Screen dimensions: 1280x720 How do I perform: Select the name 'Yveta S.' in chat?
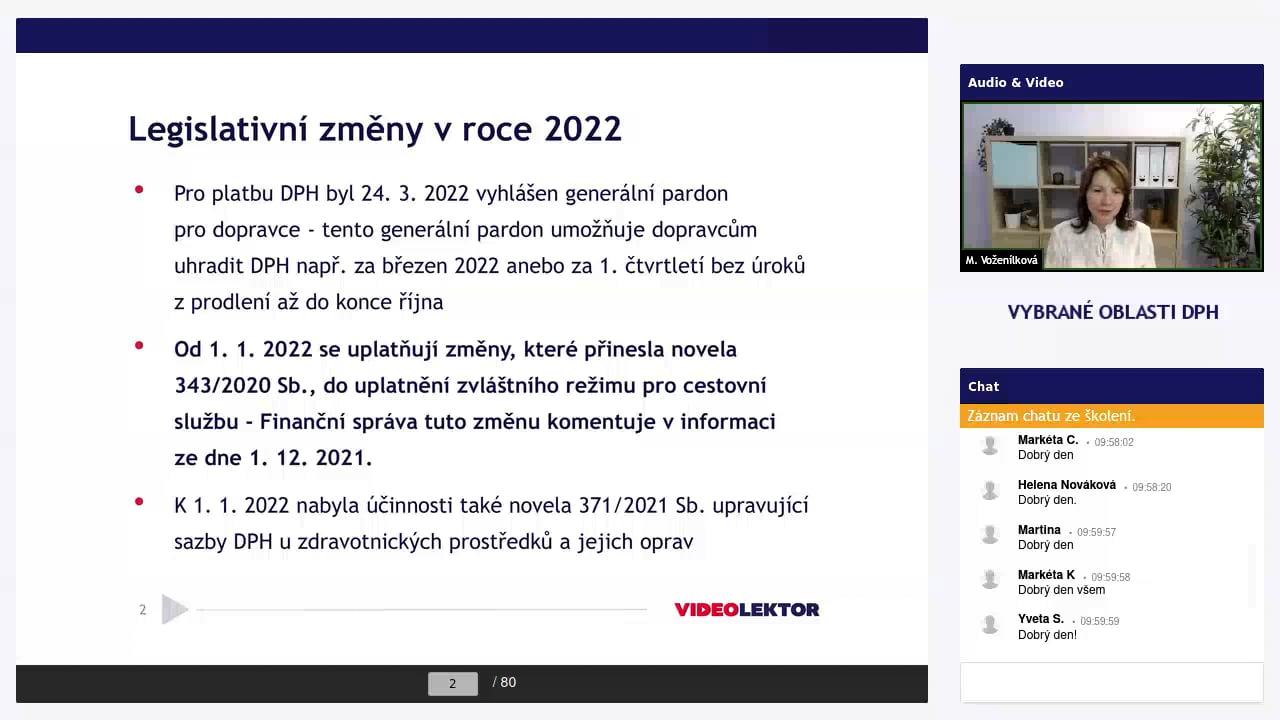(1041, 619)
